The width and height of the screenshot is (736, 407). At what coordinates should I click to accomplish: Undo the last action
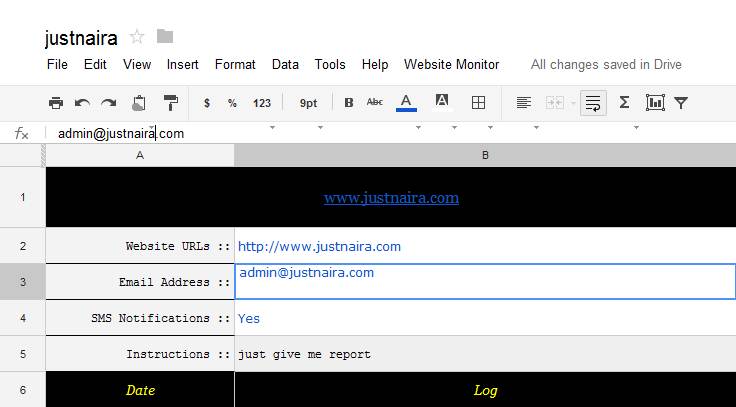pos(82,102)
